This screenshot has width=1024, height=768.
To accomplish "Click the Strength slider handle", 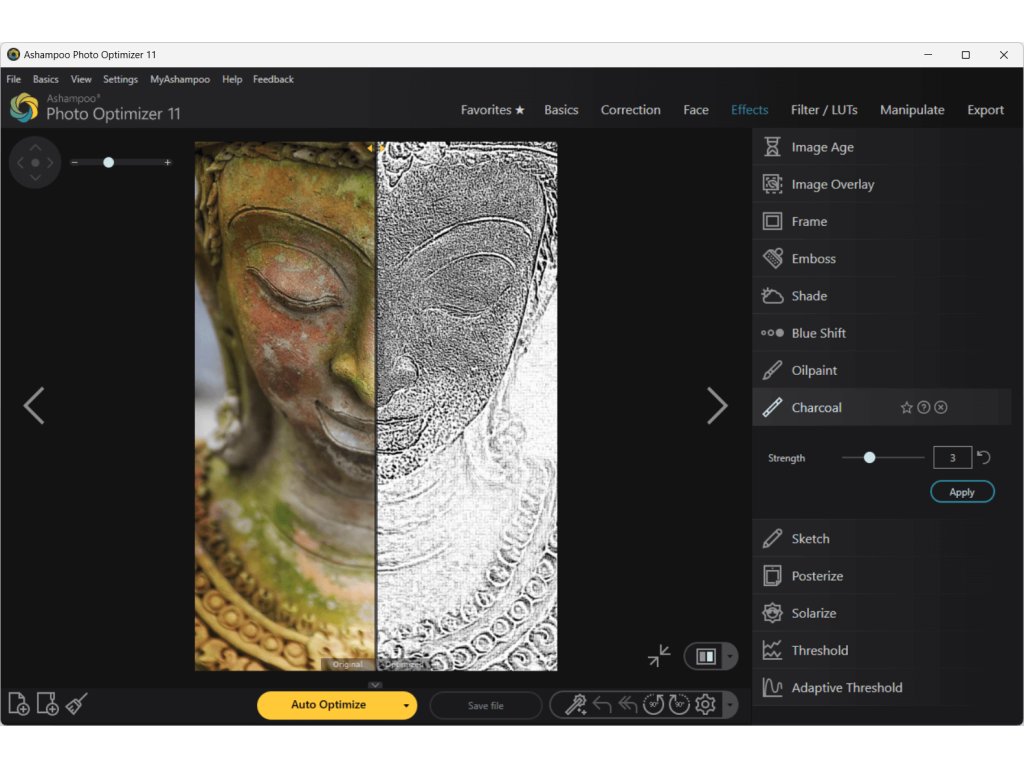I will click(x=869, y=457).
